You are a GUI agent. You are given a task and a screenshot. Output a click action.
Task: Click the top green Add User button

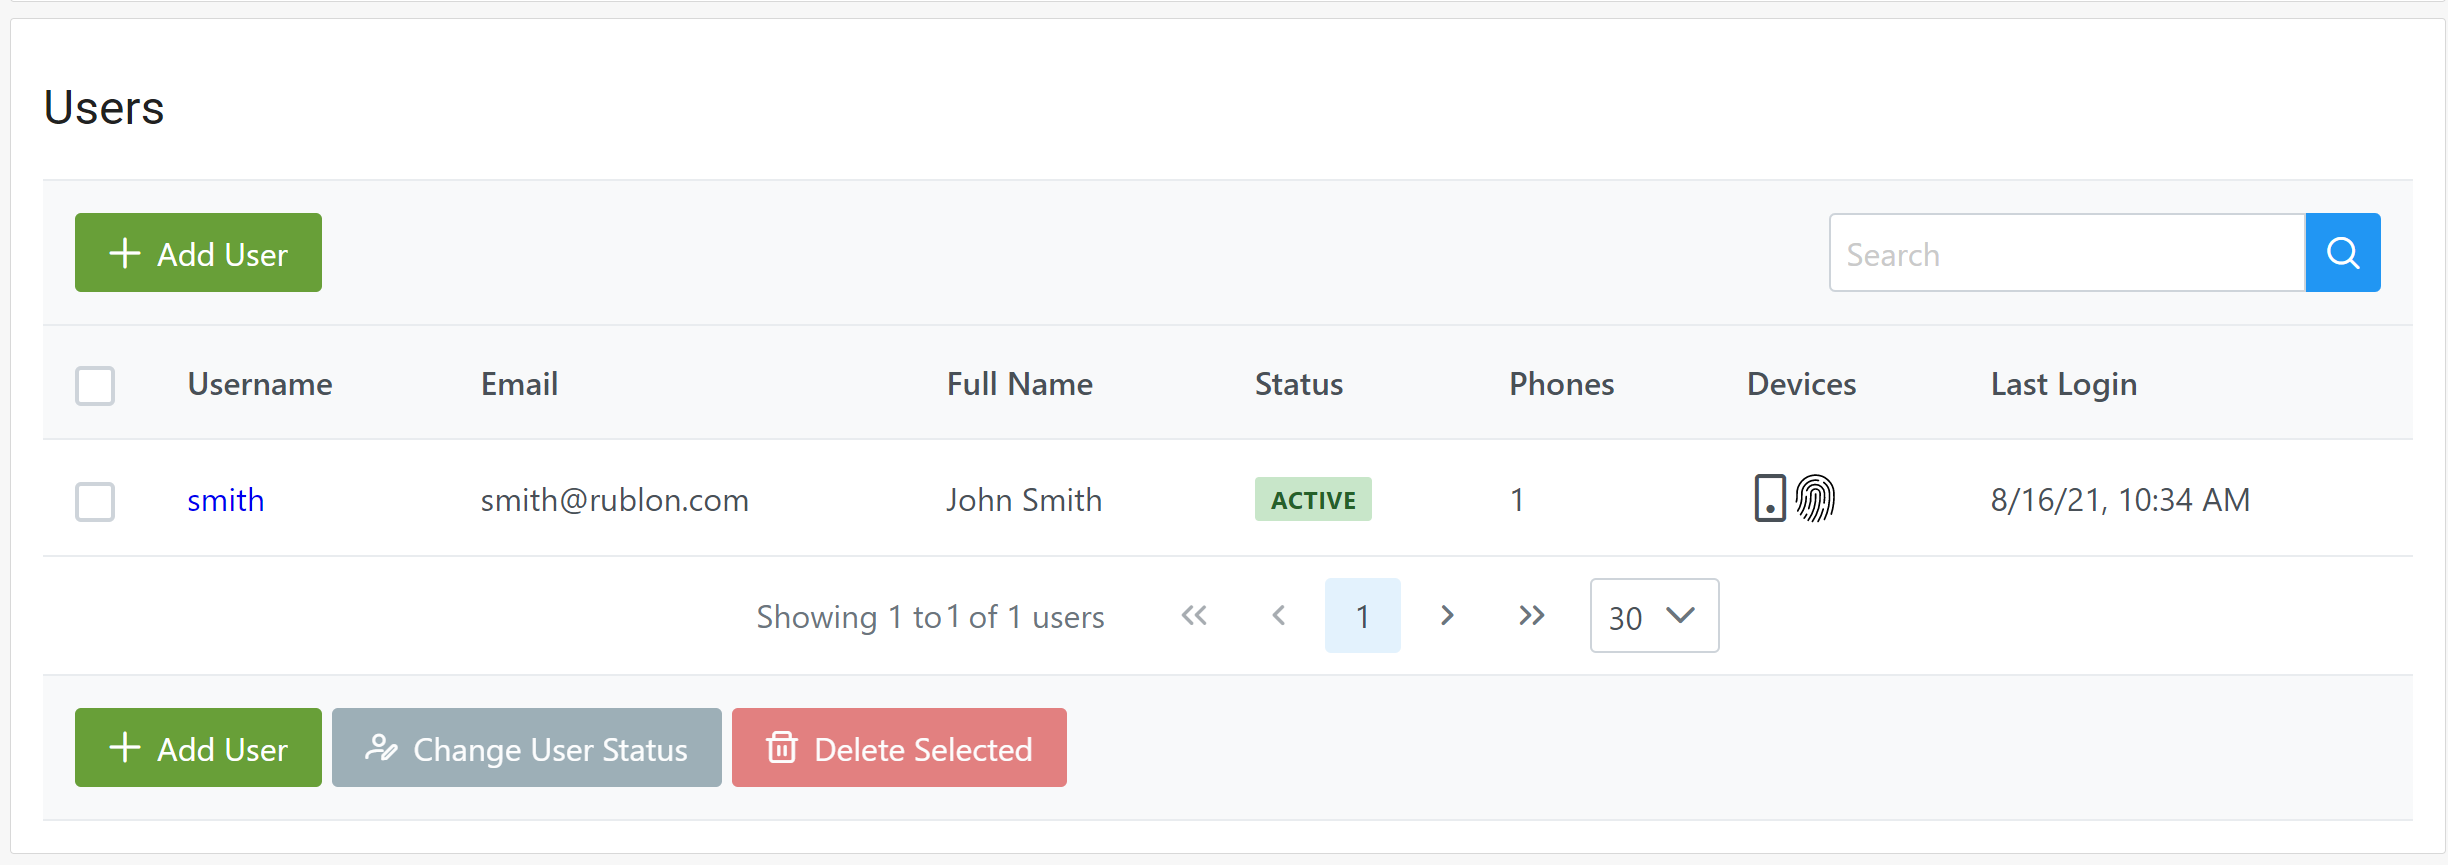tap(198, 253)
